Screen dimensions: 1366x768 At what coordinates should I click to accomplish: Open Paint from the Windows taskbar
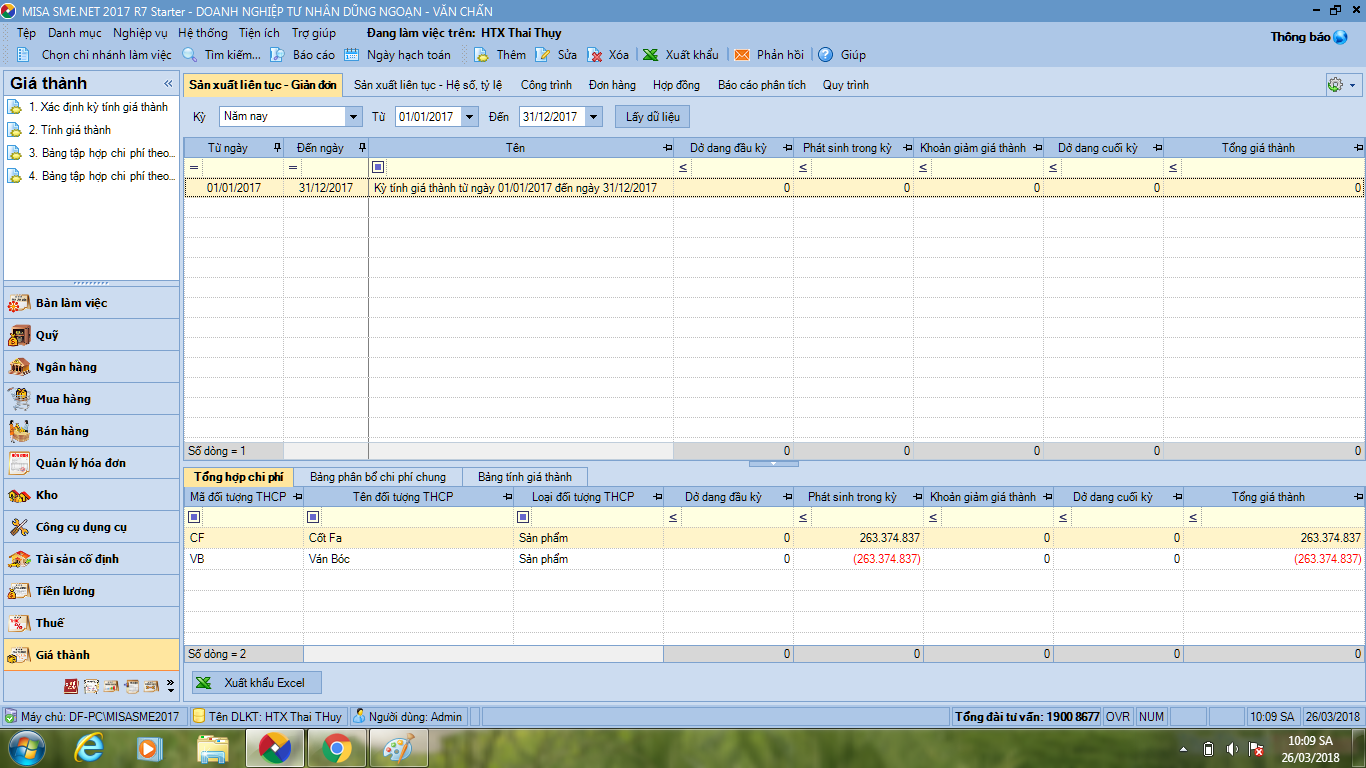coord(399,747)
